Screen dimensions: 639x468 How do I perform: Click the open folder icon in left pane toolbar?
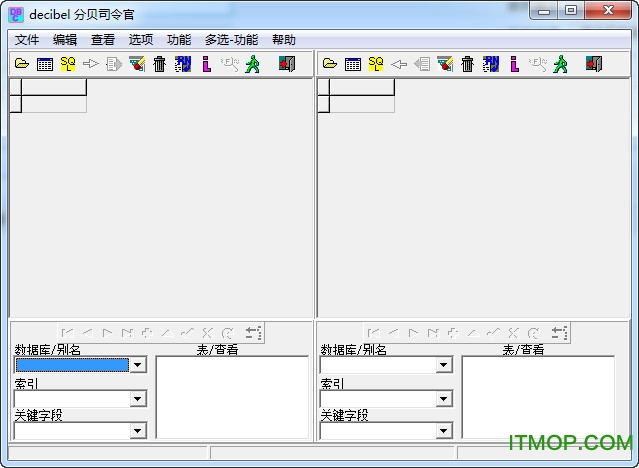22,64
